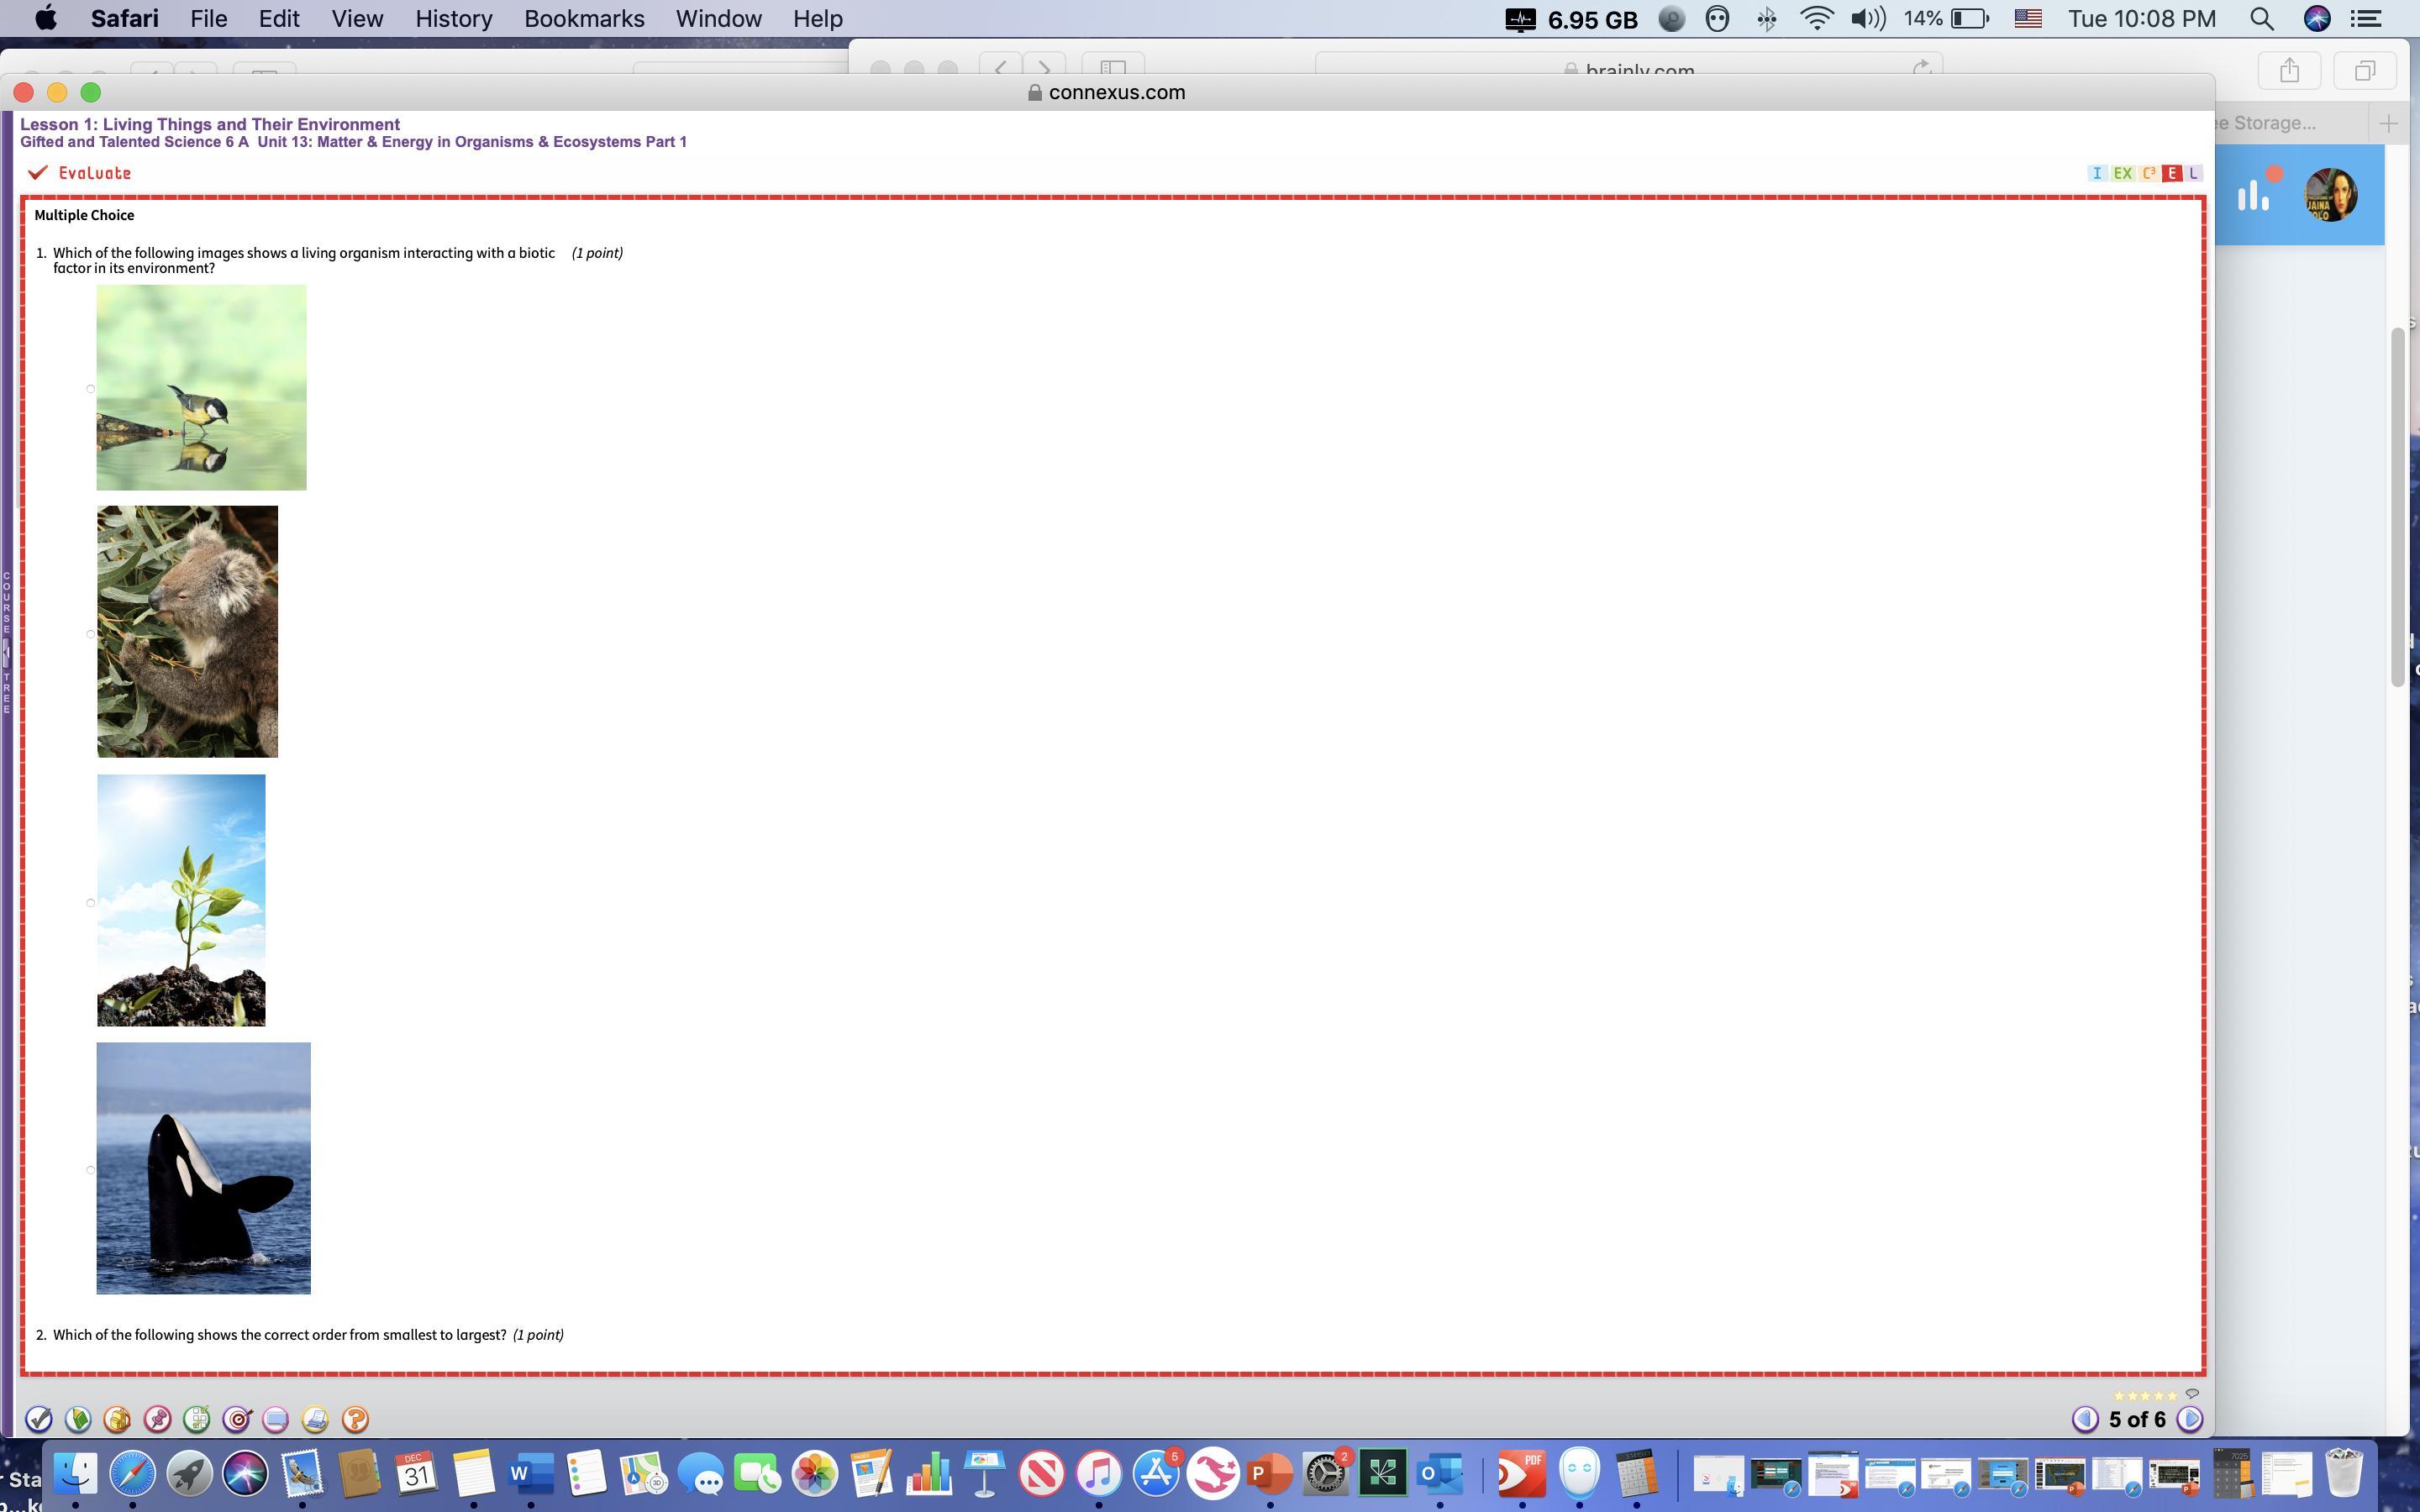The height and width of the screenshot is (1512, 2420).
Task: Click the orange question mark help icon
Action: click(355, 1419)
